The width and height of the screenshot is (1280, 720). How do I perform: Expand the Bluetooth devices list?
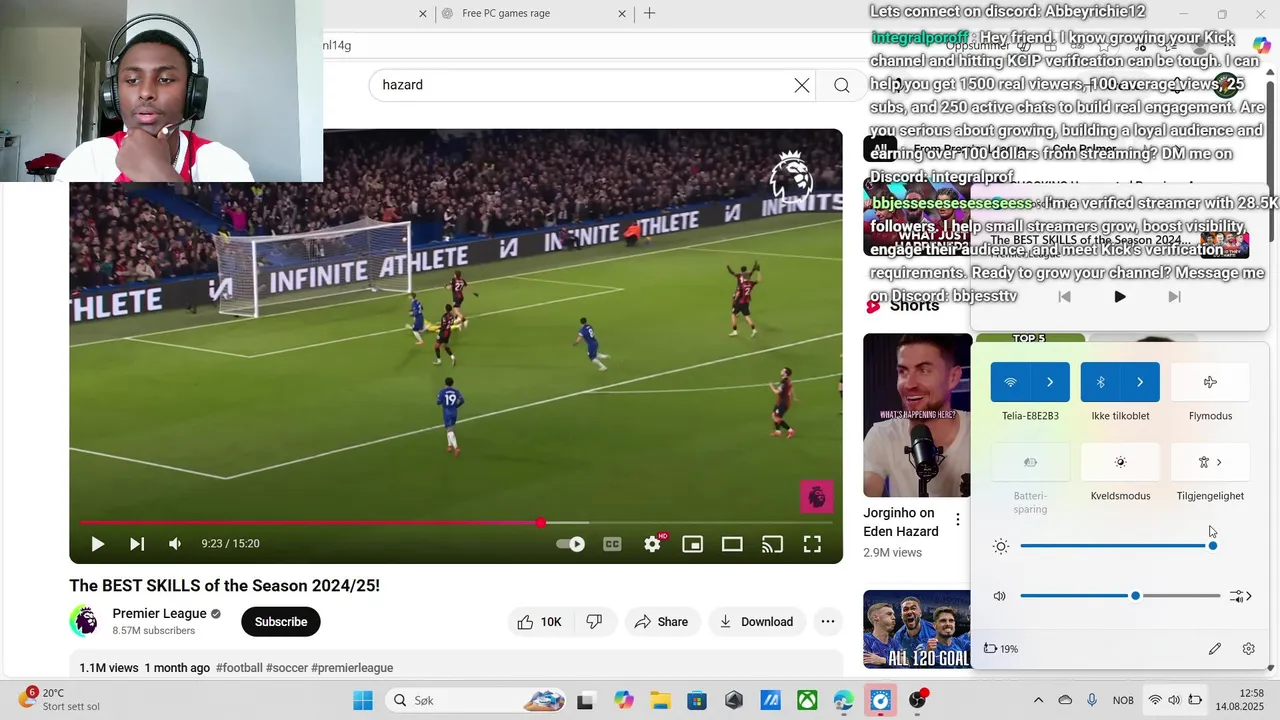point(1140,382)
